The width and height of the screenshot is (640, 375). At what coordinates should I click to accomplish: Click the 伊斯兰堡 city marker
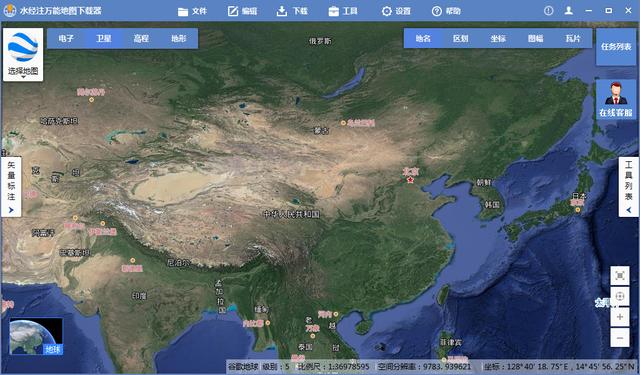point(103,224)
